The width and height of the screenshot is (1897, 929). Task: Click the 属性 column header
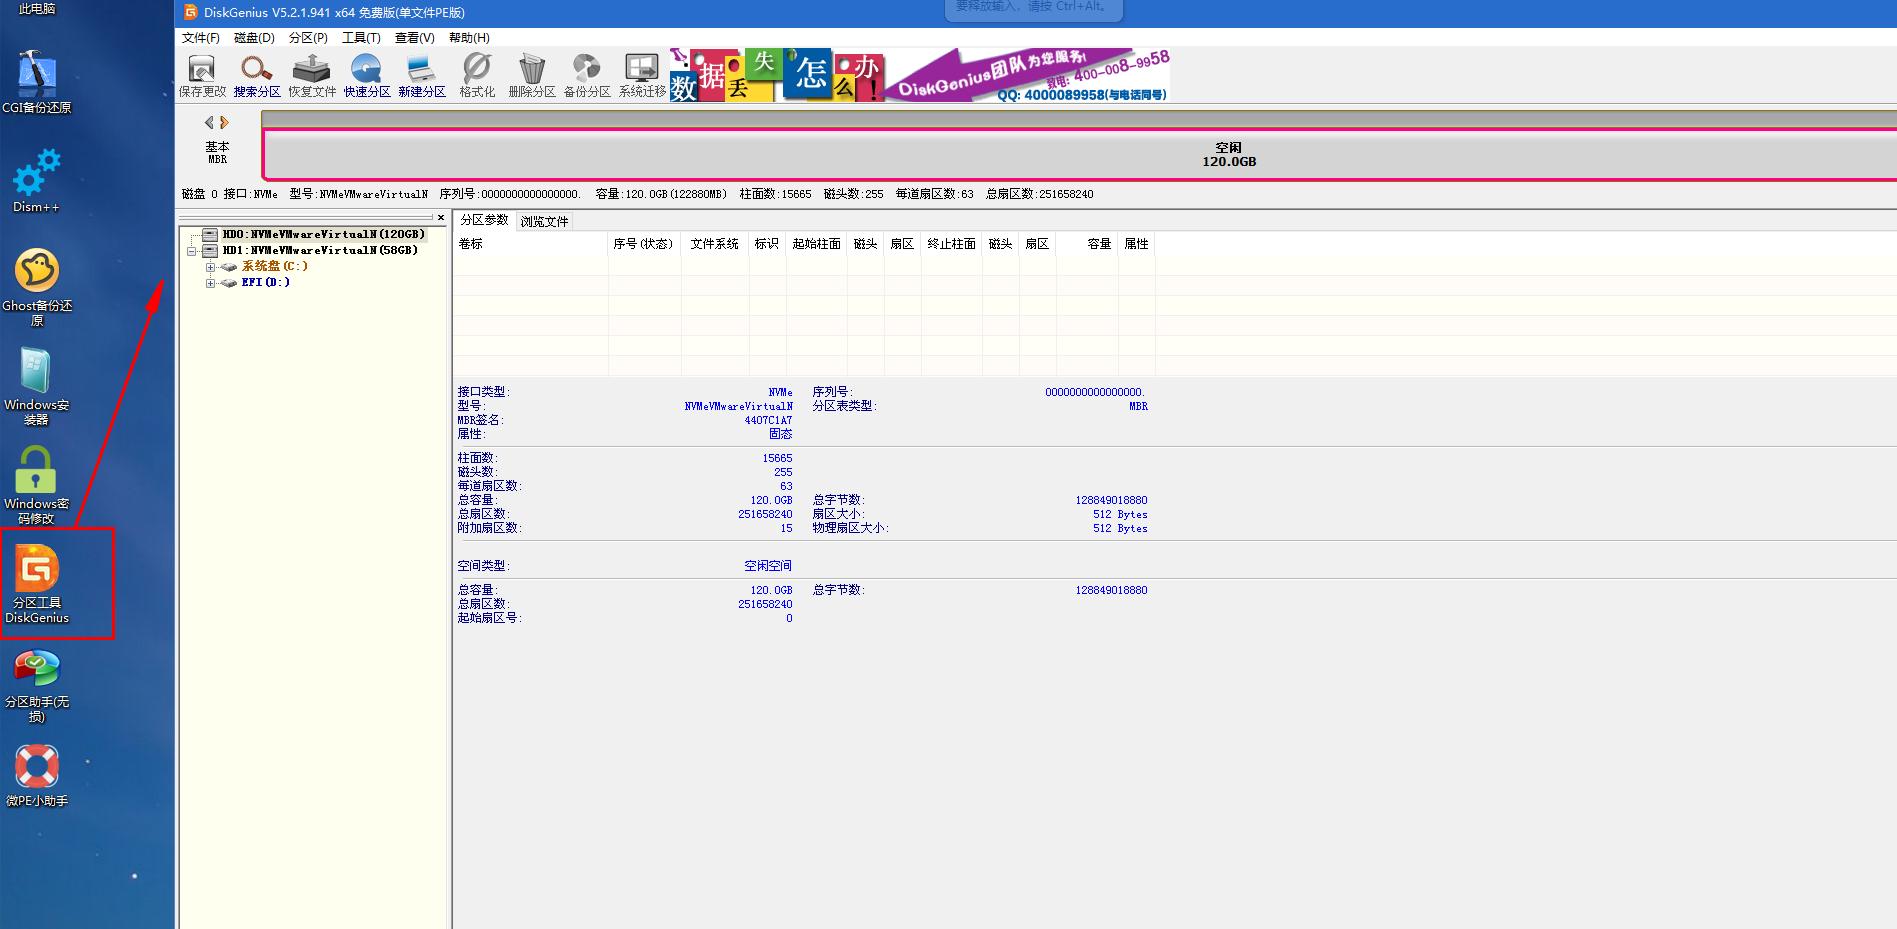click(1136, 244)
